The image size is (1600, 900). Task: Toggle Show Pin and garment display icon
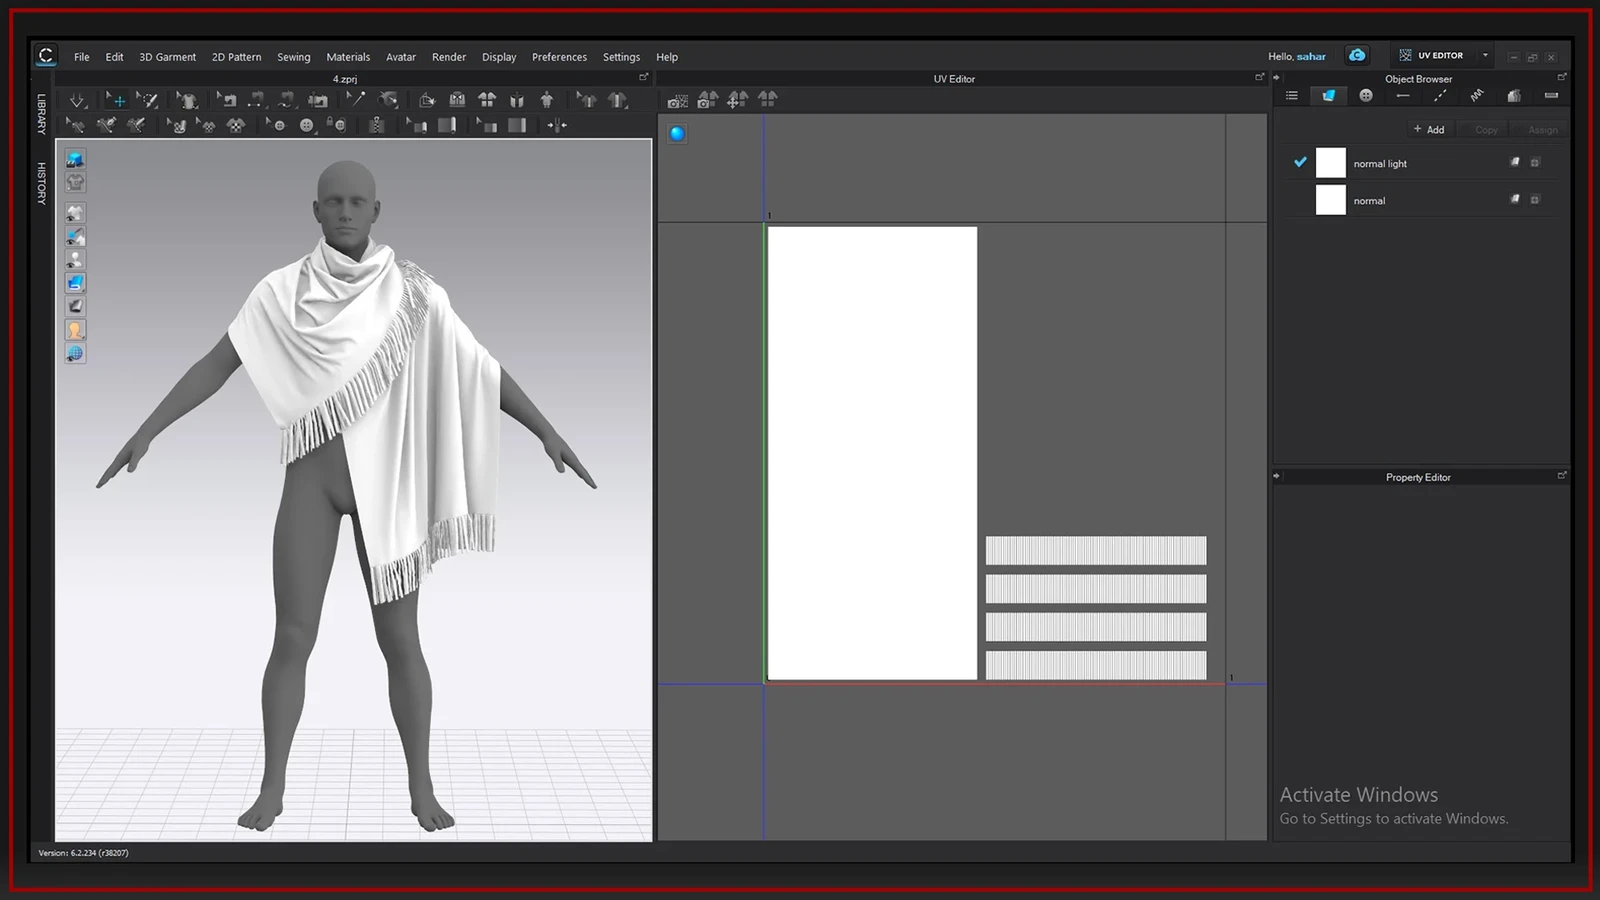pyautogui.click(x=75, y=237)
